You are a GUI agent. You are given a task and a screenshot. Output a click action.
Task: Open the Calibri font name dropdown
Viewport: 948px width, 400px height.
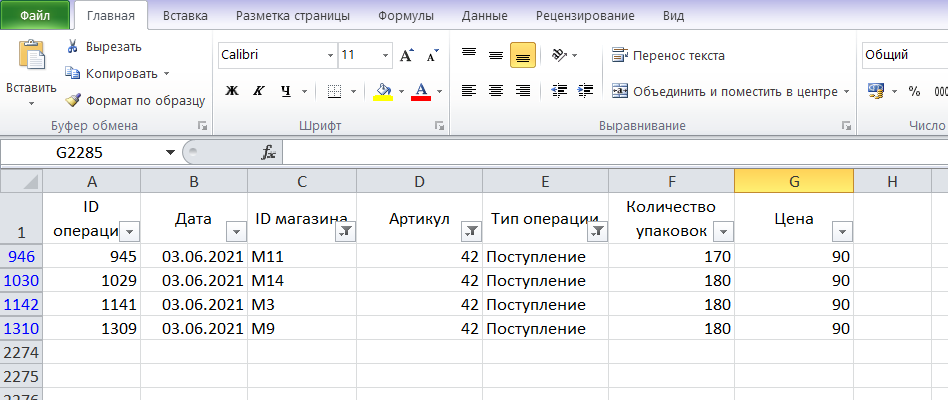pyautogui.click(x=331, y=56)
